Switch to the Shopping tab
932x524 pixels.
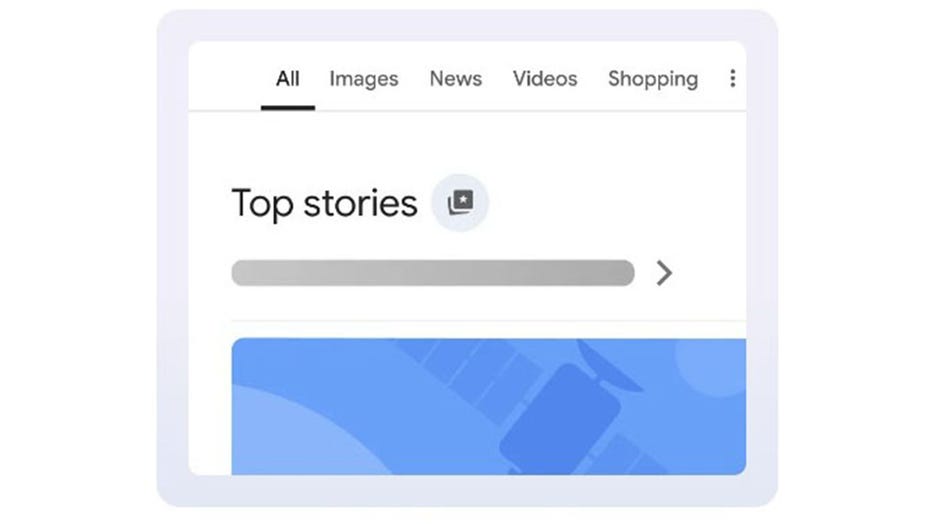pyautogui.click(x=653, y=78)
